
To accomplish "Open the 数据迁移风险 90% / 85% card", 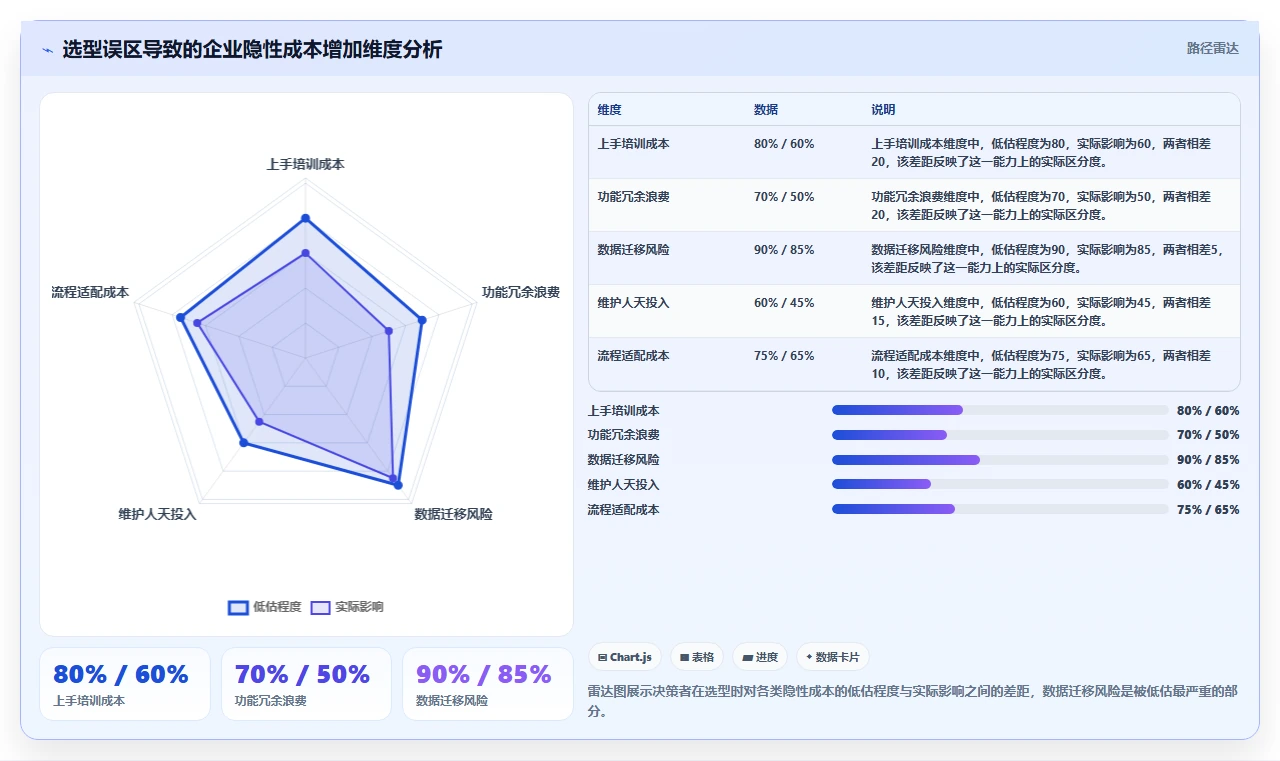I will [488, 684].
